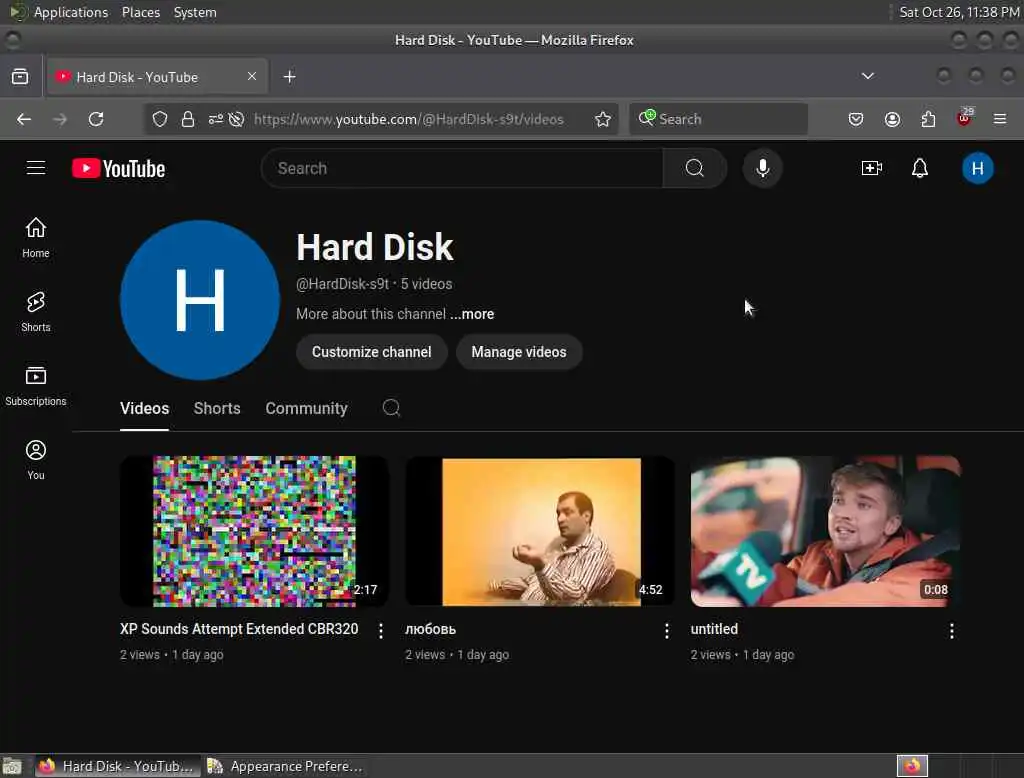This screenshot has width=1024, height=778.
Task: Open the Firefox extensions puzzle icon
Action: [928, 120]
